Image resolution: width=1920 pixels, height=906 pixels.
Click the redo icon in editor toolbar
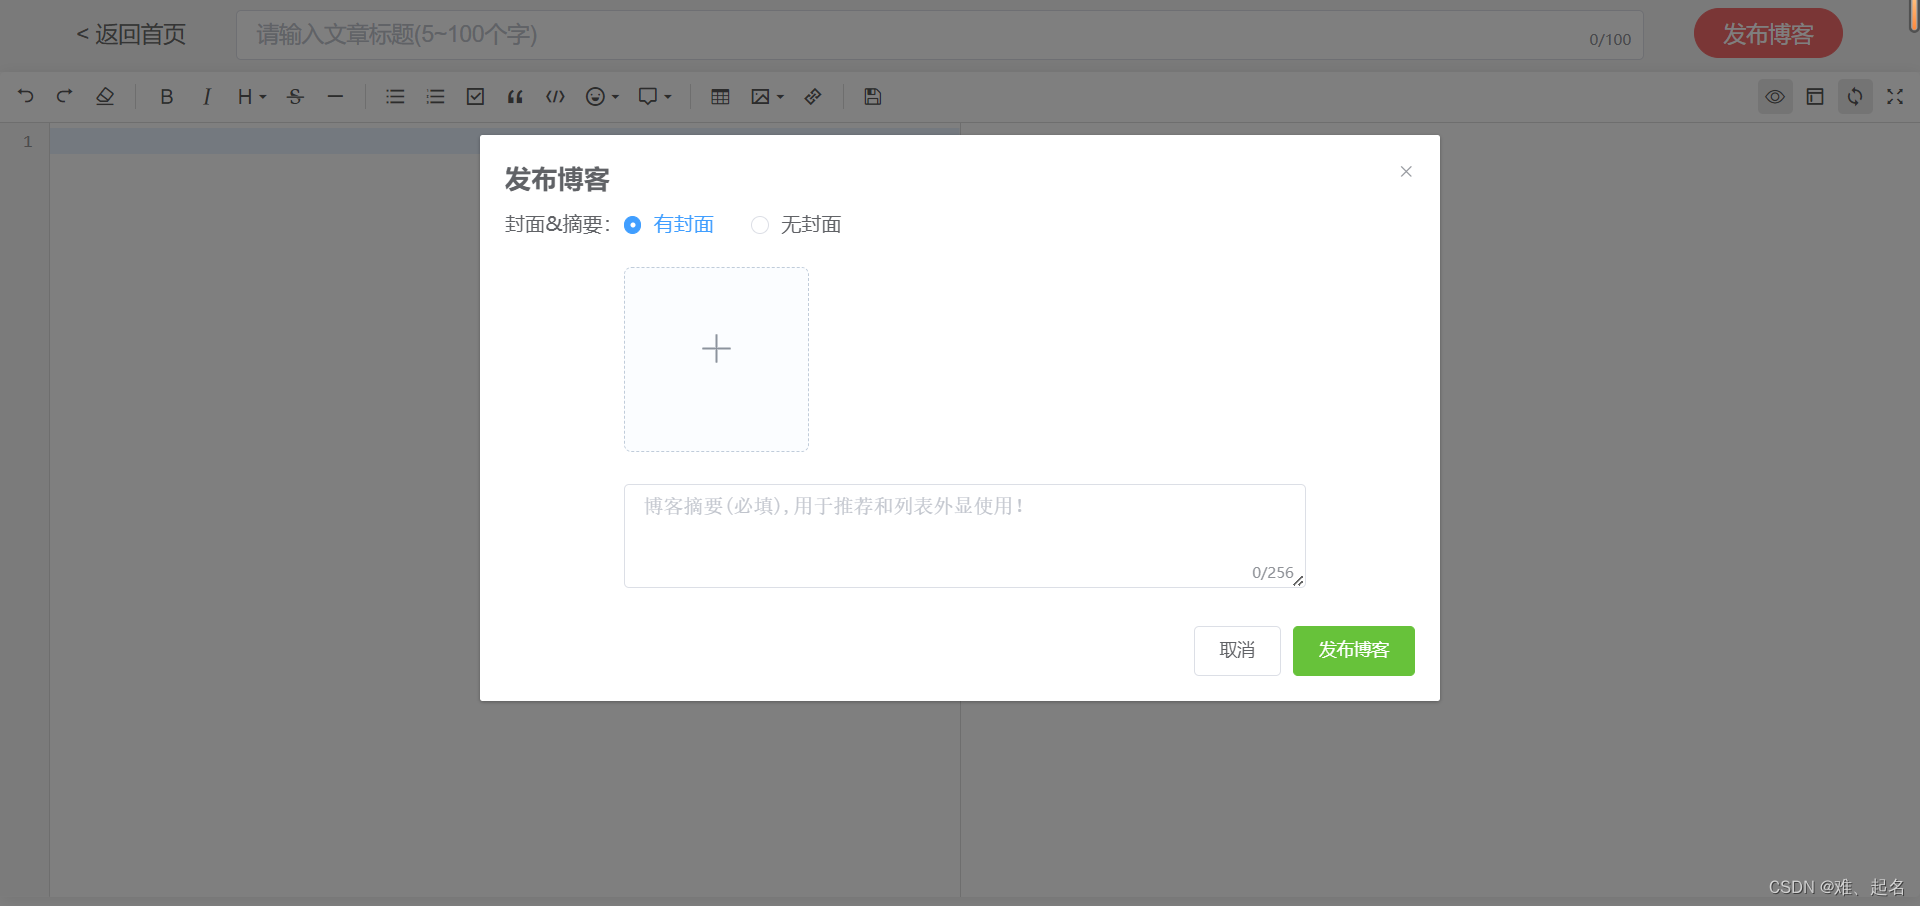(x=65, y=97)
